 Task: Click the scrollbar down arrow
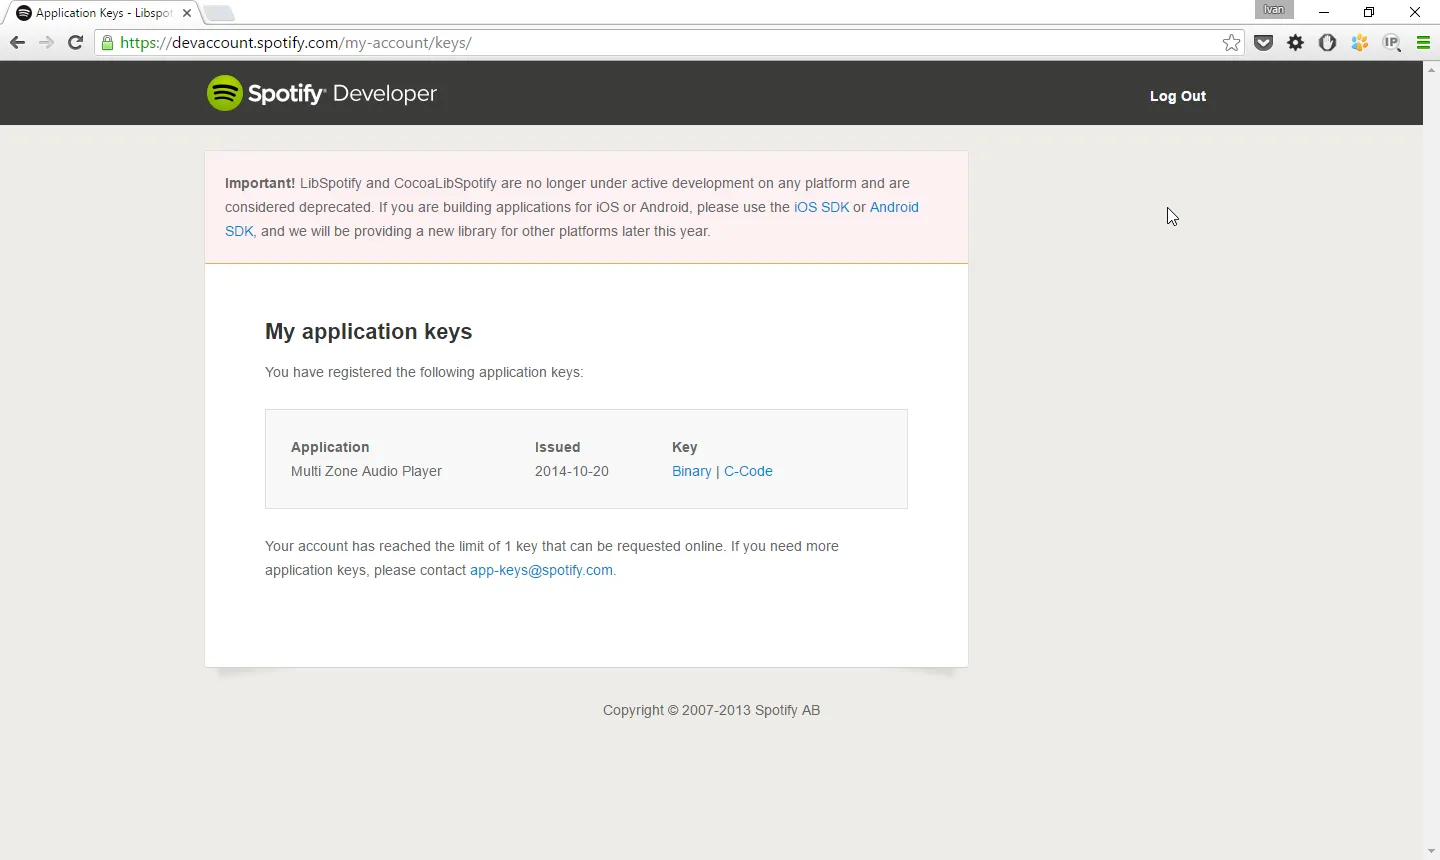tap(1432, 852)
